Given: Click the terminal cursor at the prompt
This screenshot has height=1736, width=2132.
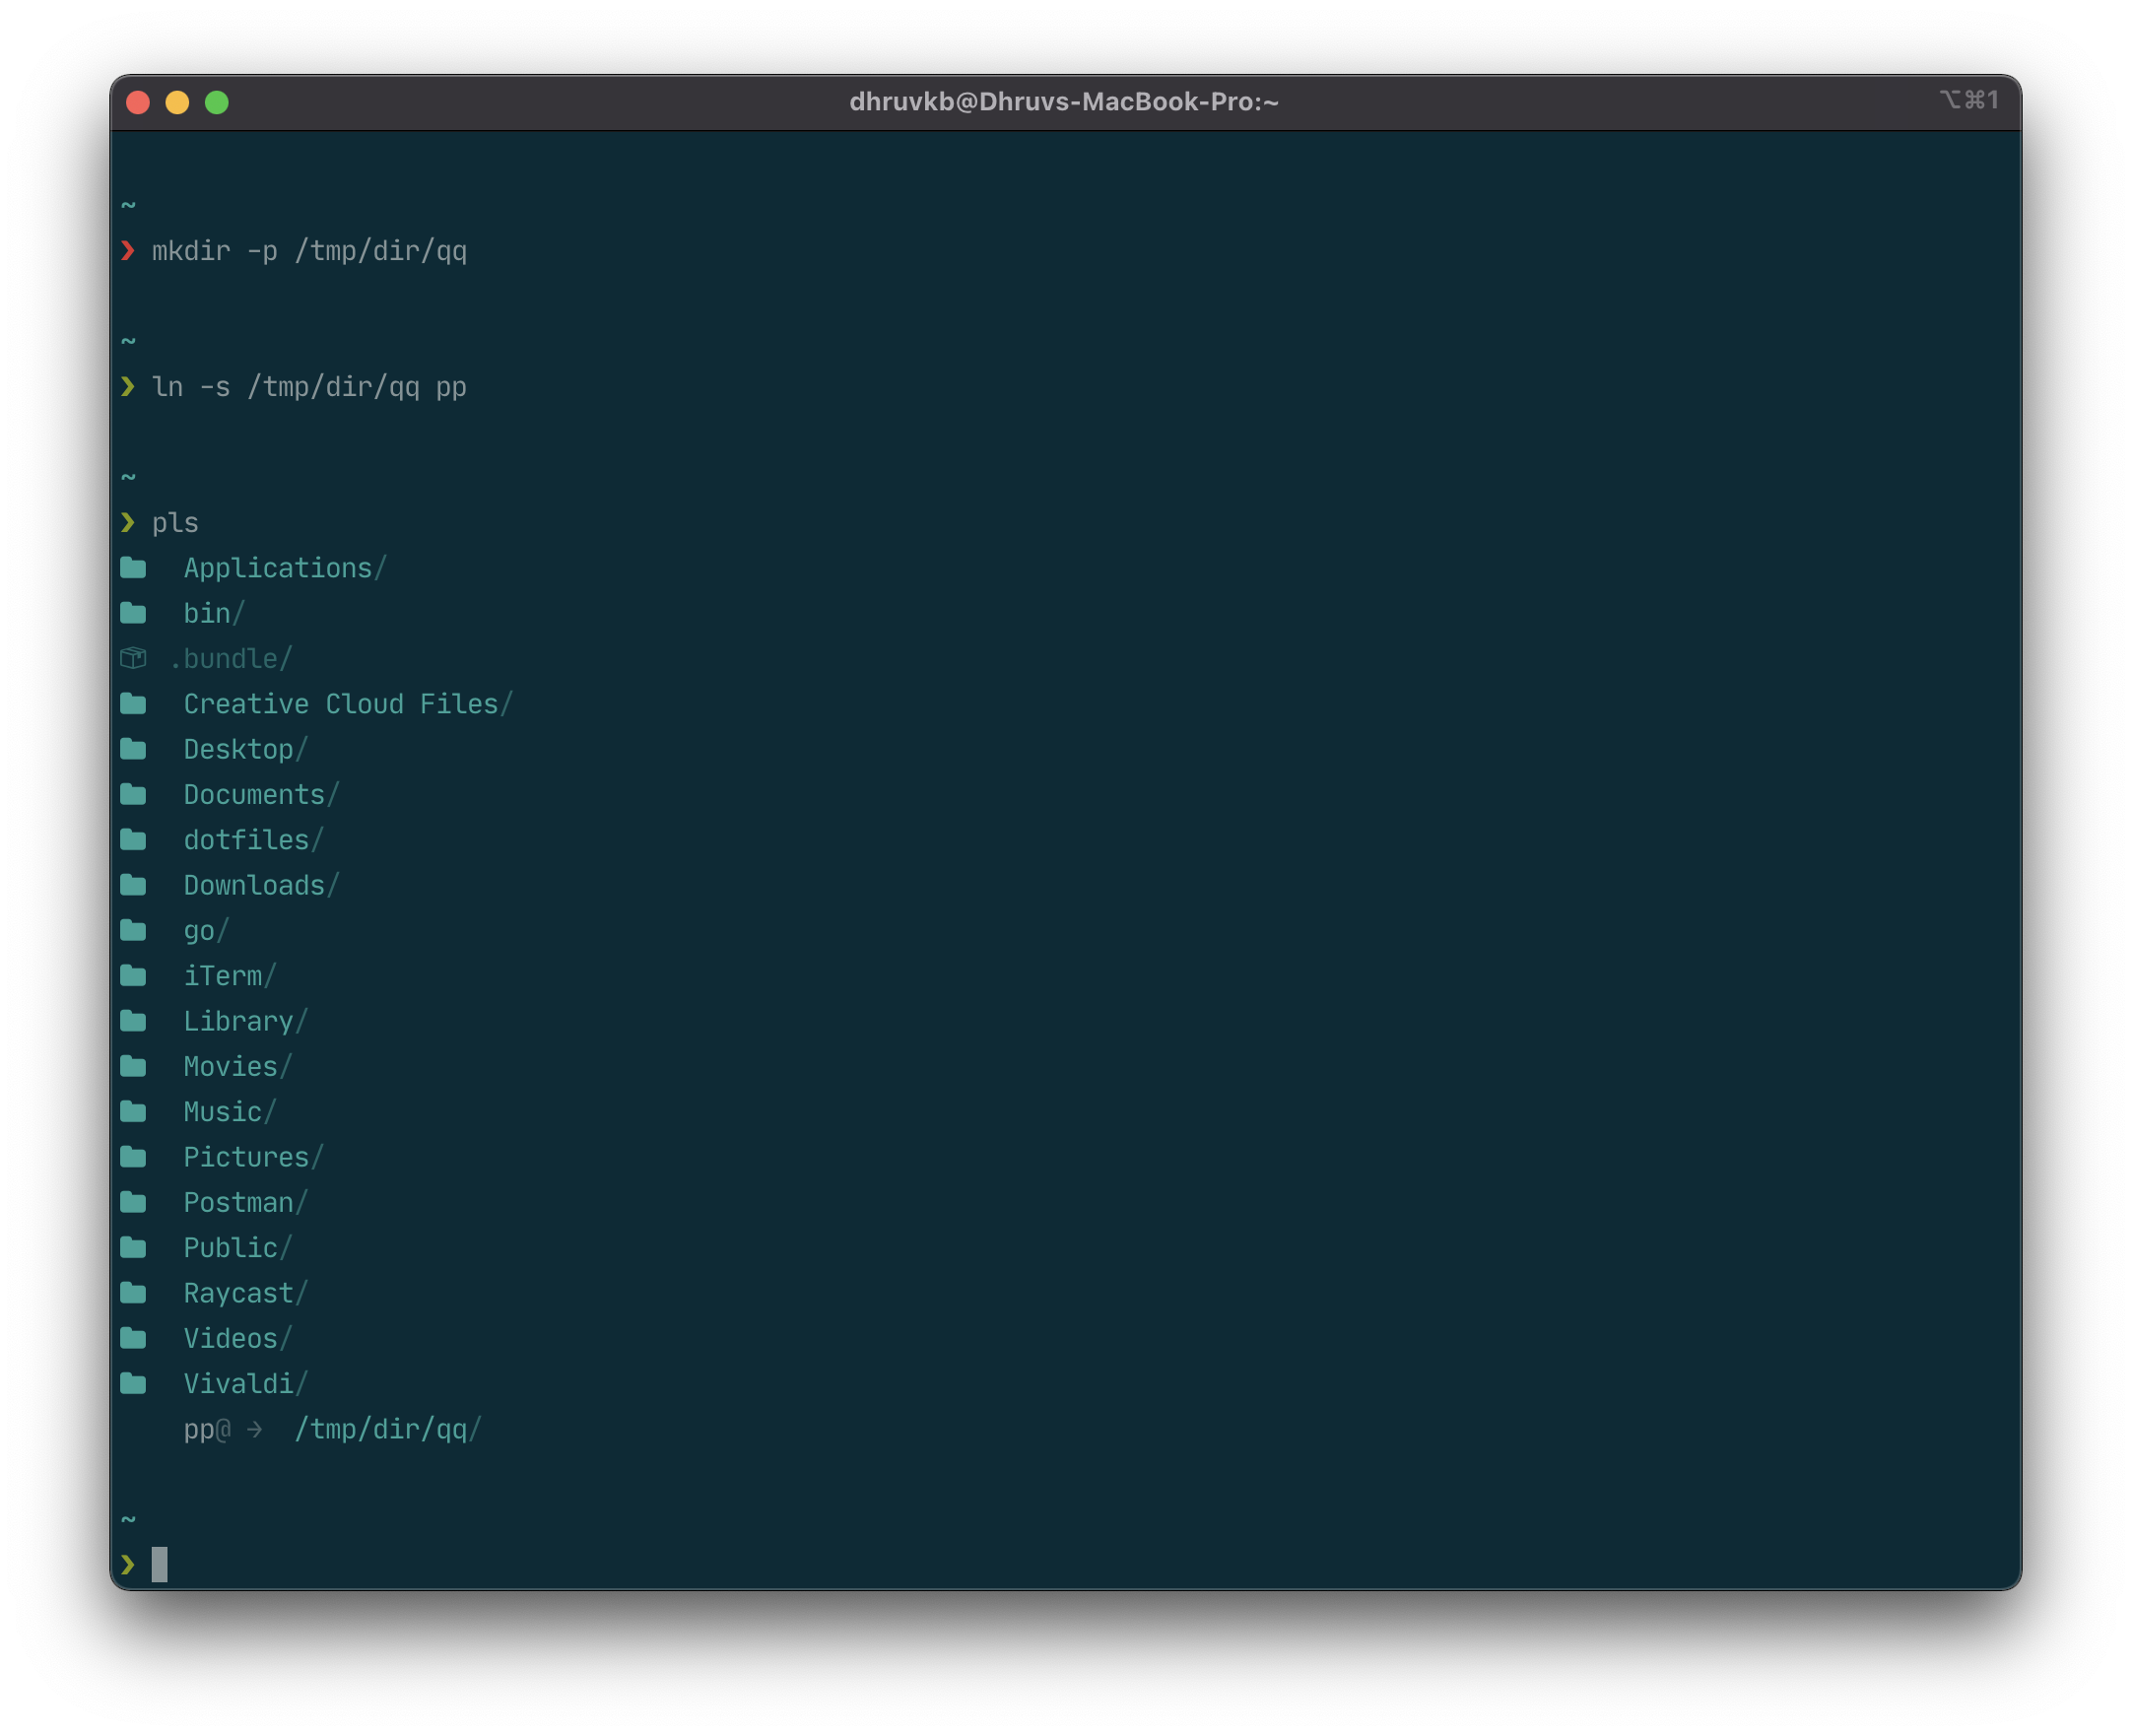Looking at the screenshot, I should [x=160, y=1565].
